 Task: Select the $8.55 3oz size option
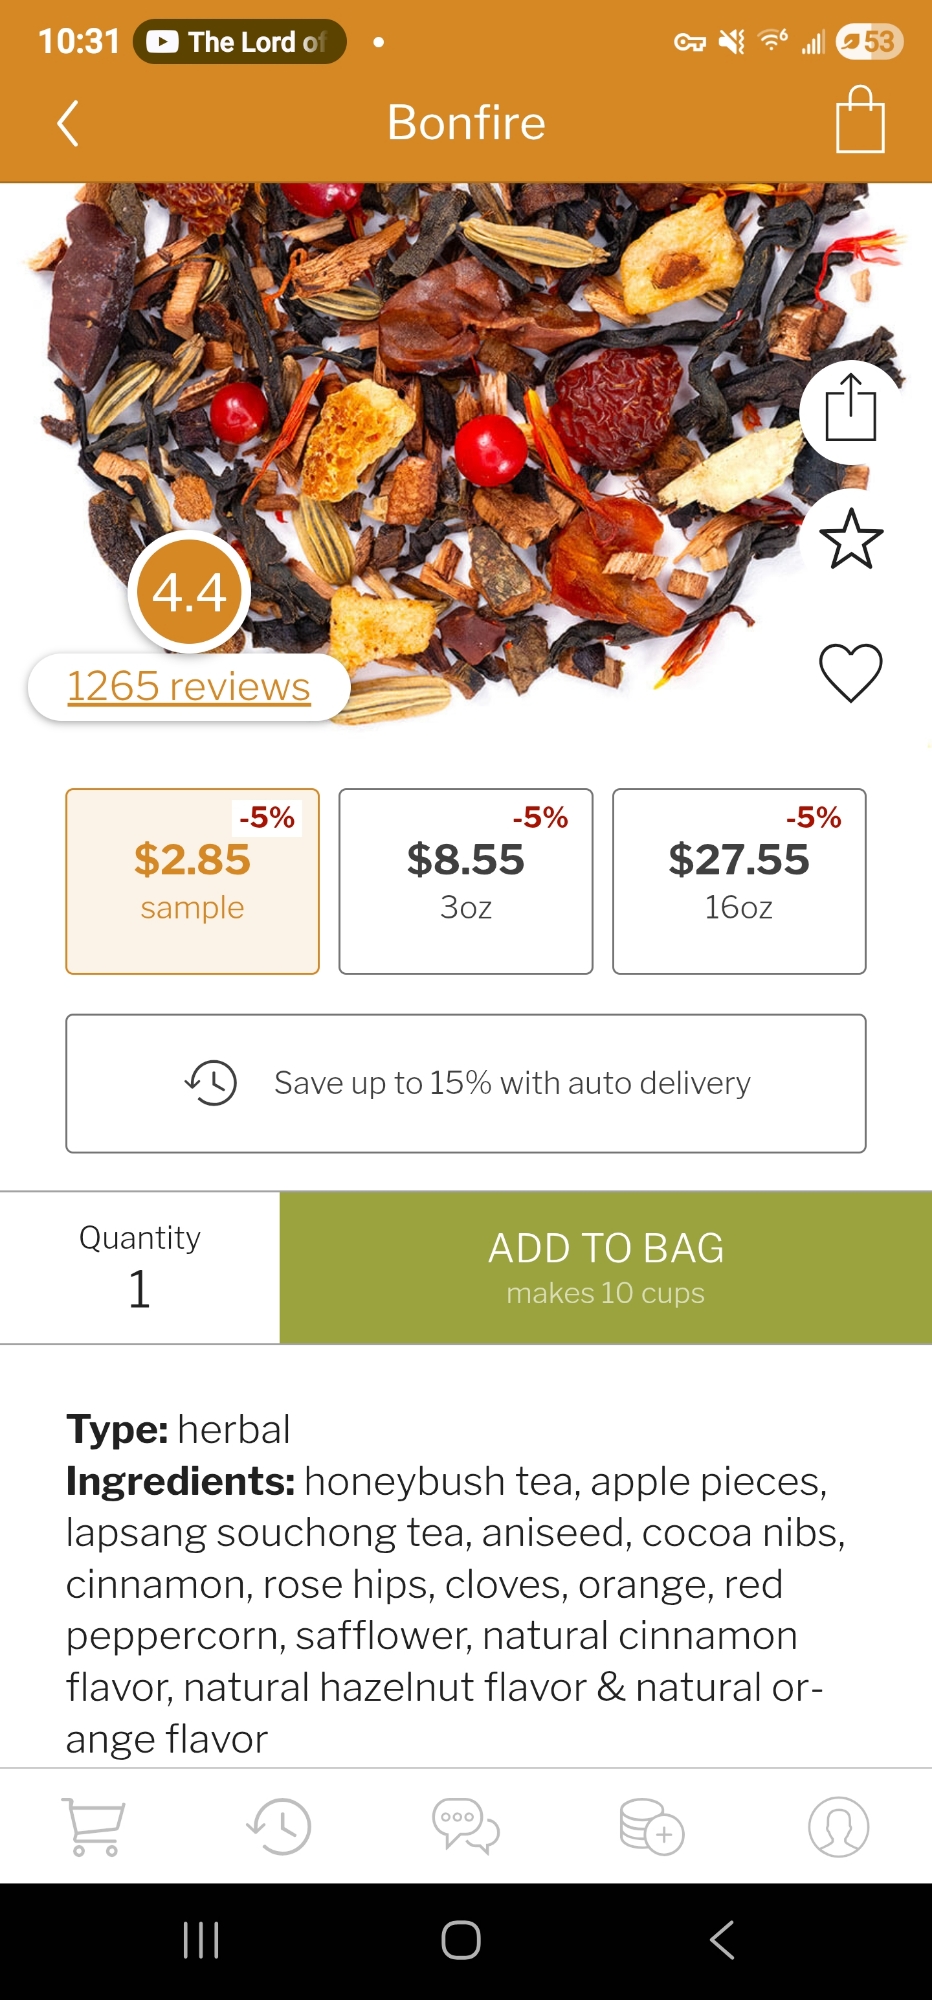(x=466, y=881)
